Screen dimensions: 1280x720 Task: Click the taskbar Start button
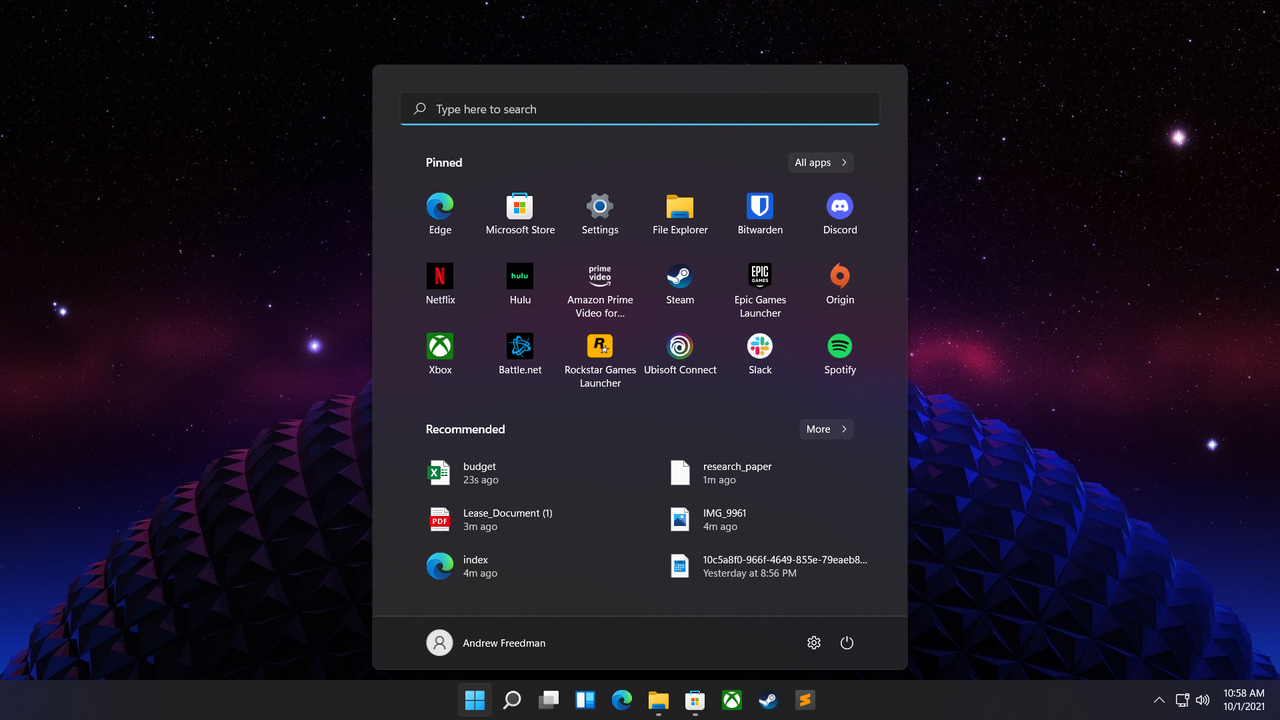pos(475,700)
